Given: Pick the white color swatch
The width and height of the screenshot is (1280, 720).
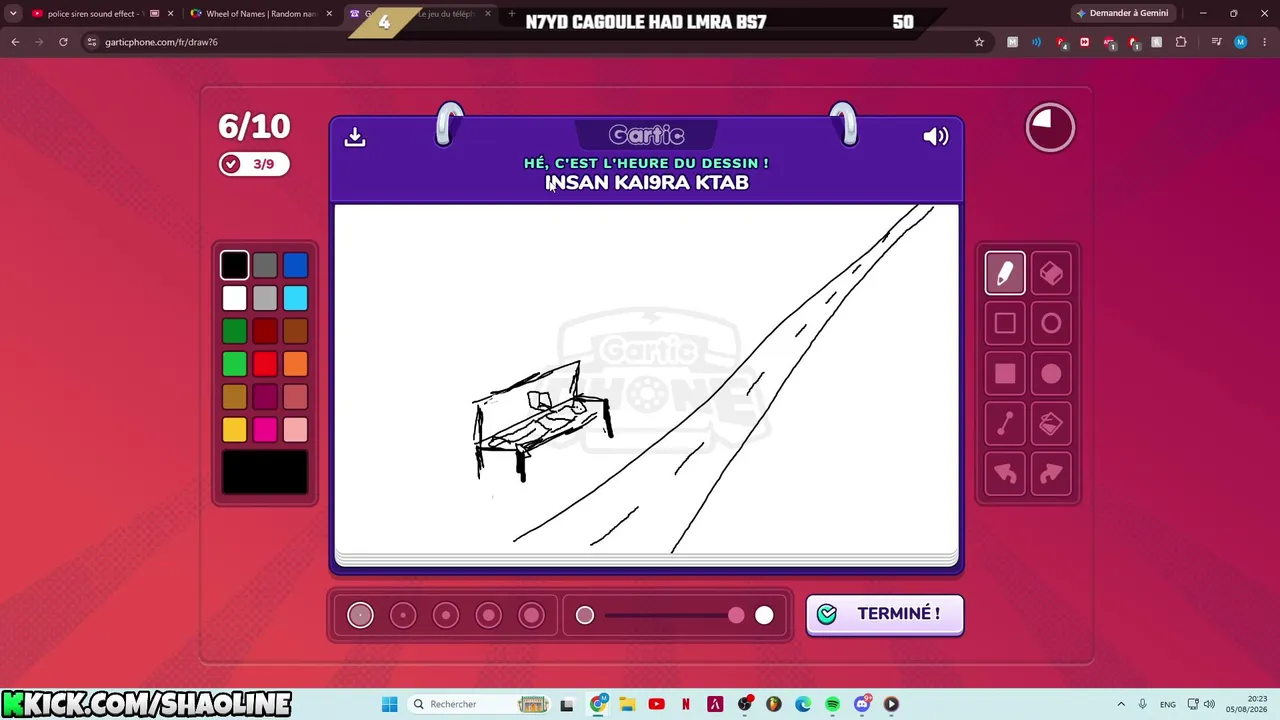Looking at the screenshot, I should pos(234,298).
